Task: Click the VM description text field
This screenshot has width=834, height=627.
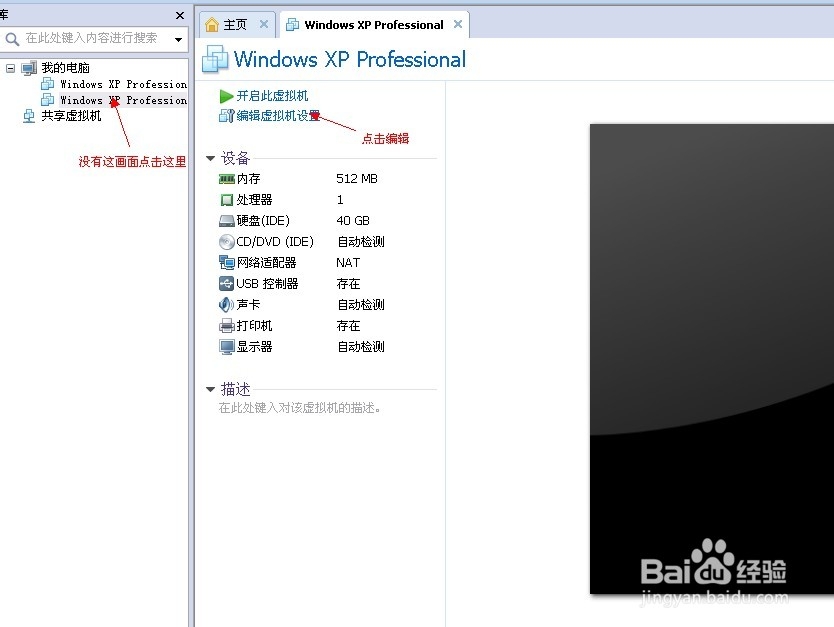Action: tap(299, 408)
